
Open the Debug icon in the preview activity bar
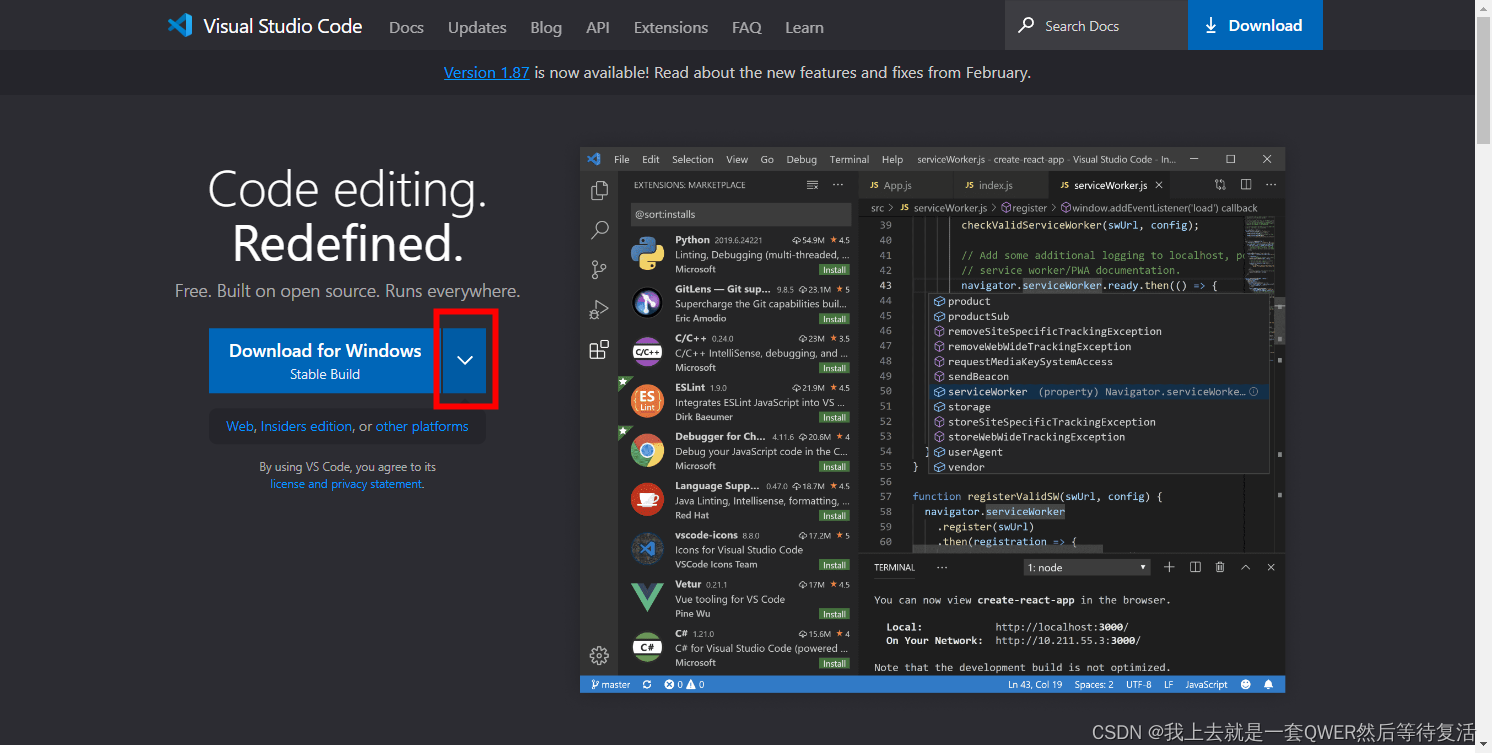pyautogui.click(x=599, y=309)
